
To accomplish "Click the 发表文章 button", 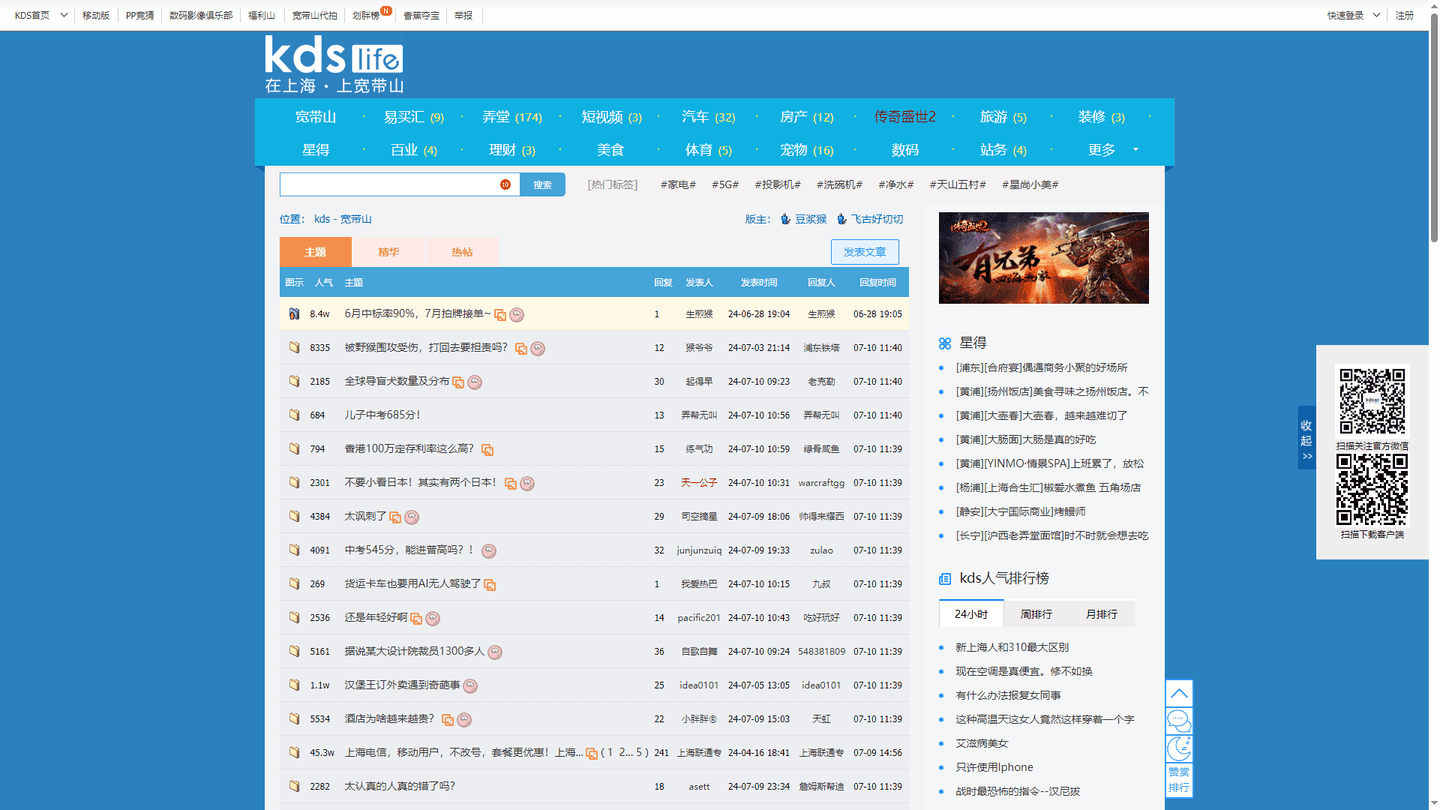I will 865,252.
